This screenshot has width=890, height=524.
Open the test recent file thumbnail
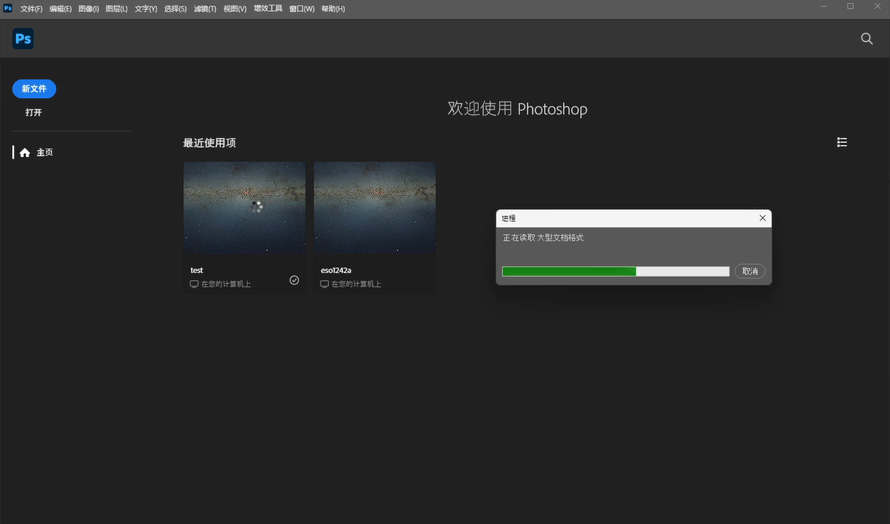pyautogui.click(x=244, y=208)
